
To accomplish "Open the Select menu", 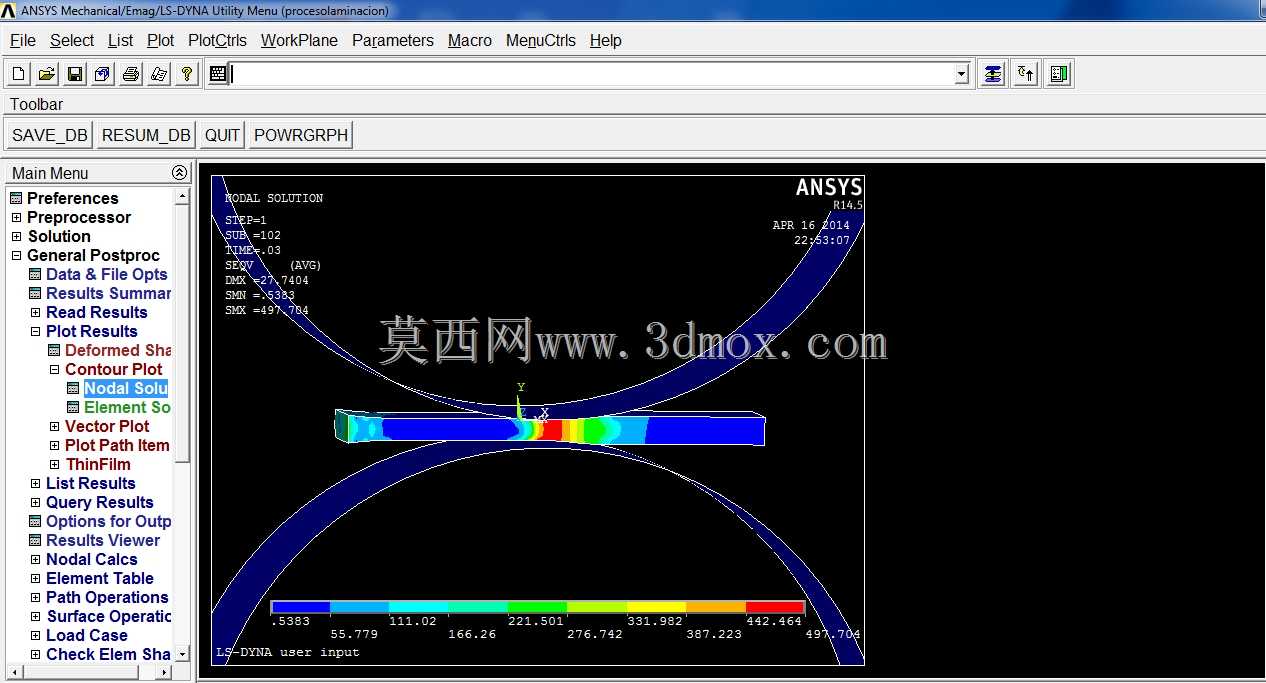I will pyautogui.click(x=72, y=40).
